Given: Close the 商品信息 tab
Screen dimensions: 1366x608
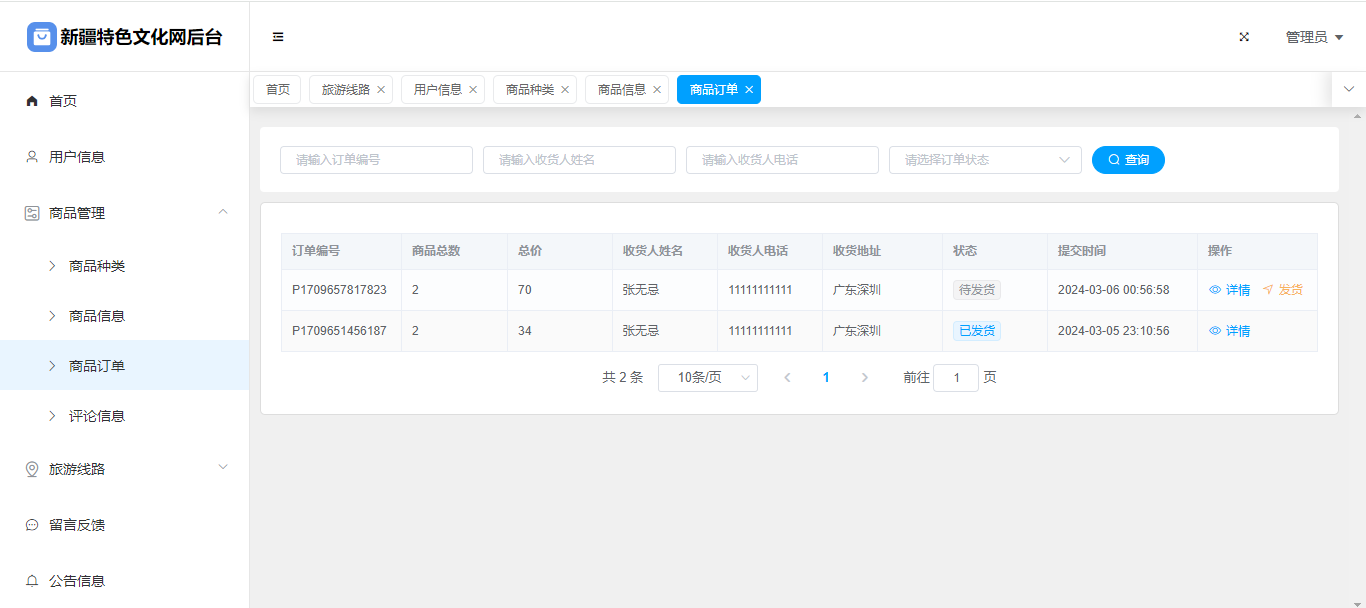Looking at the screenshot, I should tap(657, 90).
